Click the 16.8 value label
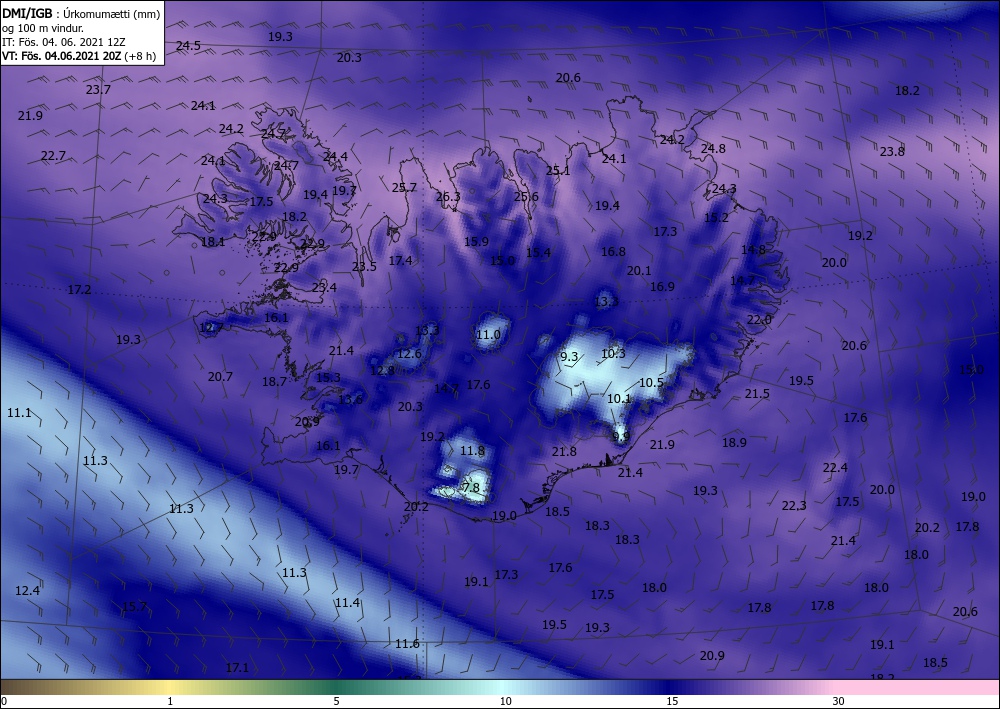This screenshot has height=709, width=1000. (x=614, y=252)
